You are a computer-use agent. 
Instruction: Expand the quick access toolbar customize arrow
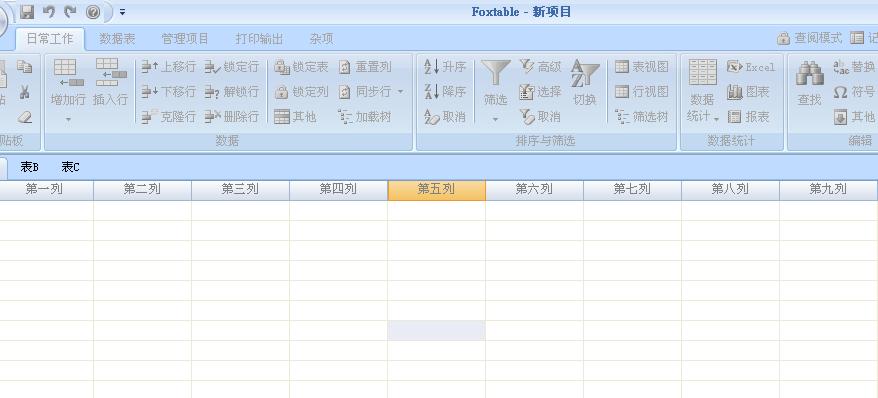[x=122, y=11]
